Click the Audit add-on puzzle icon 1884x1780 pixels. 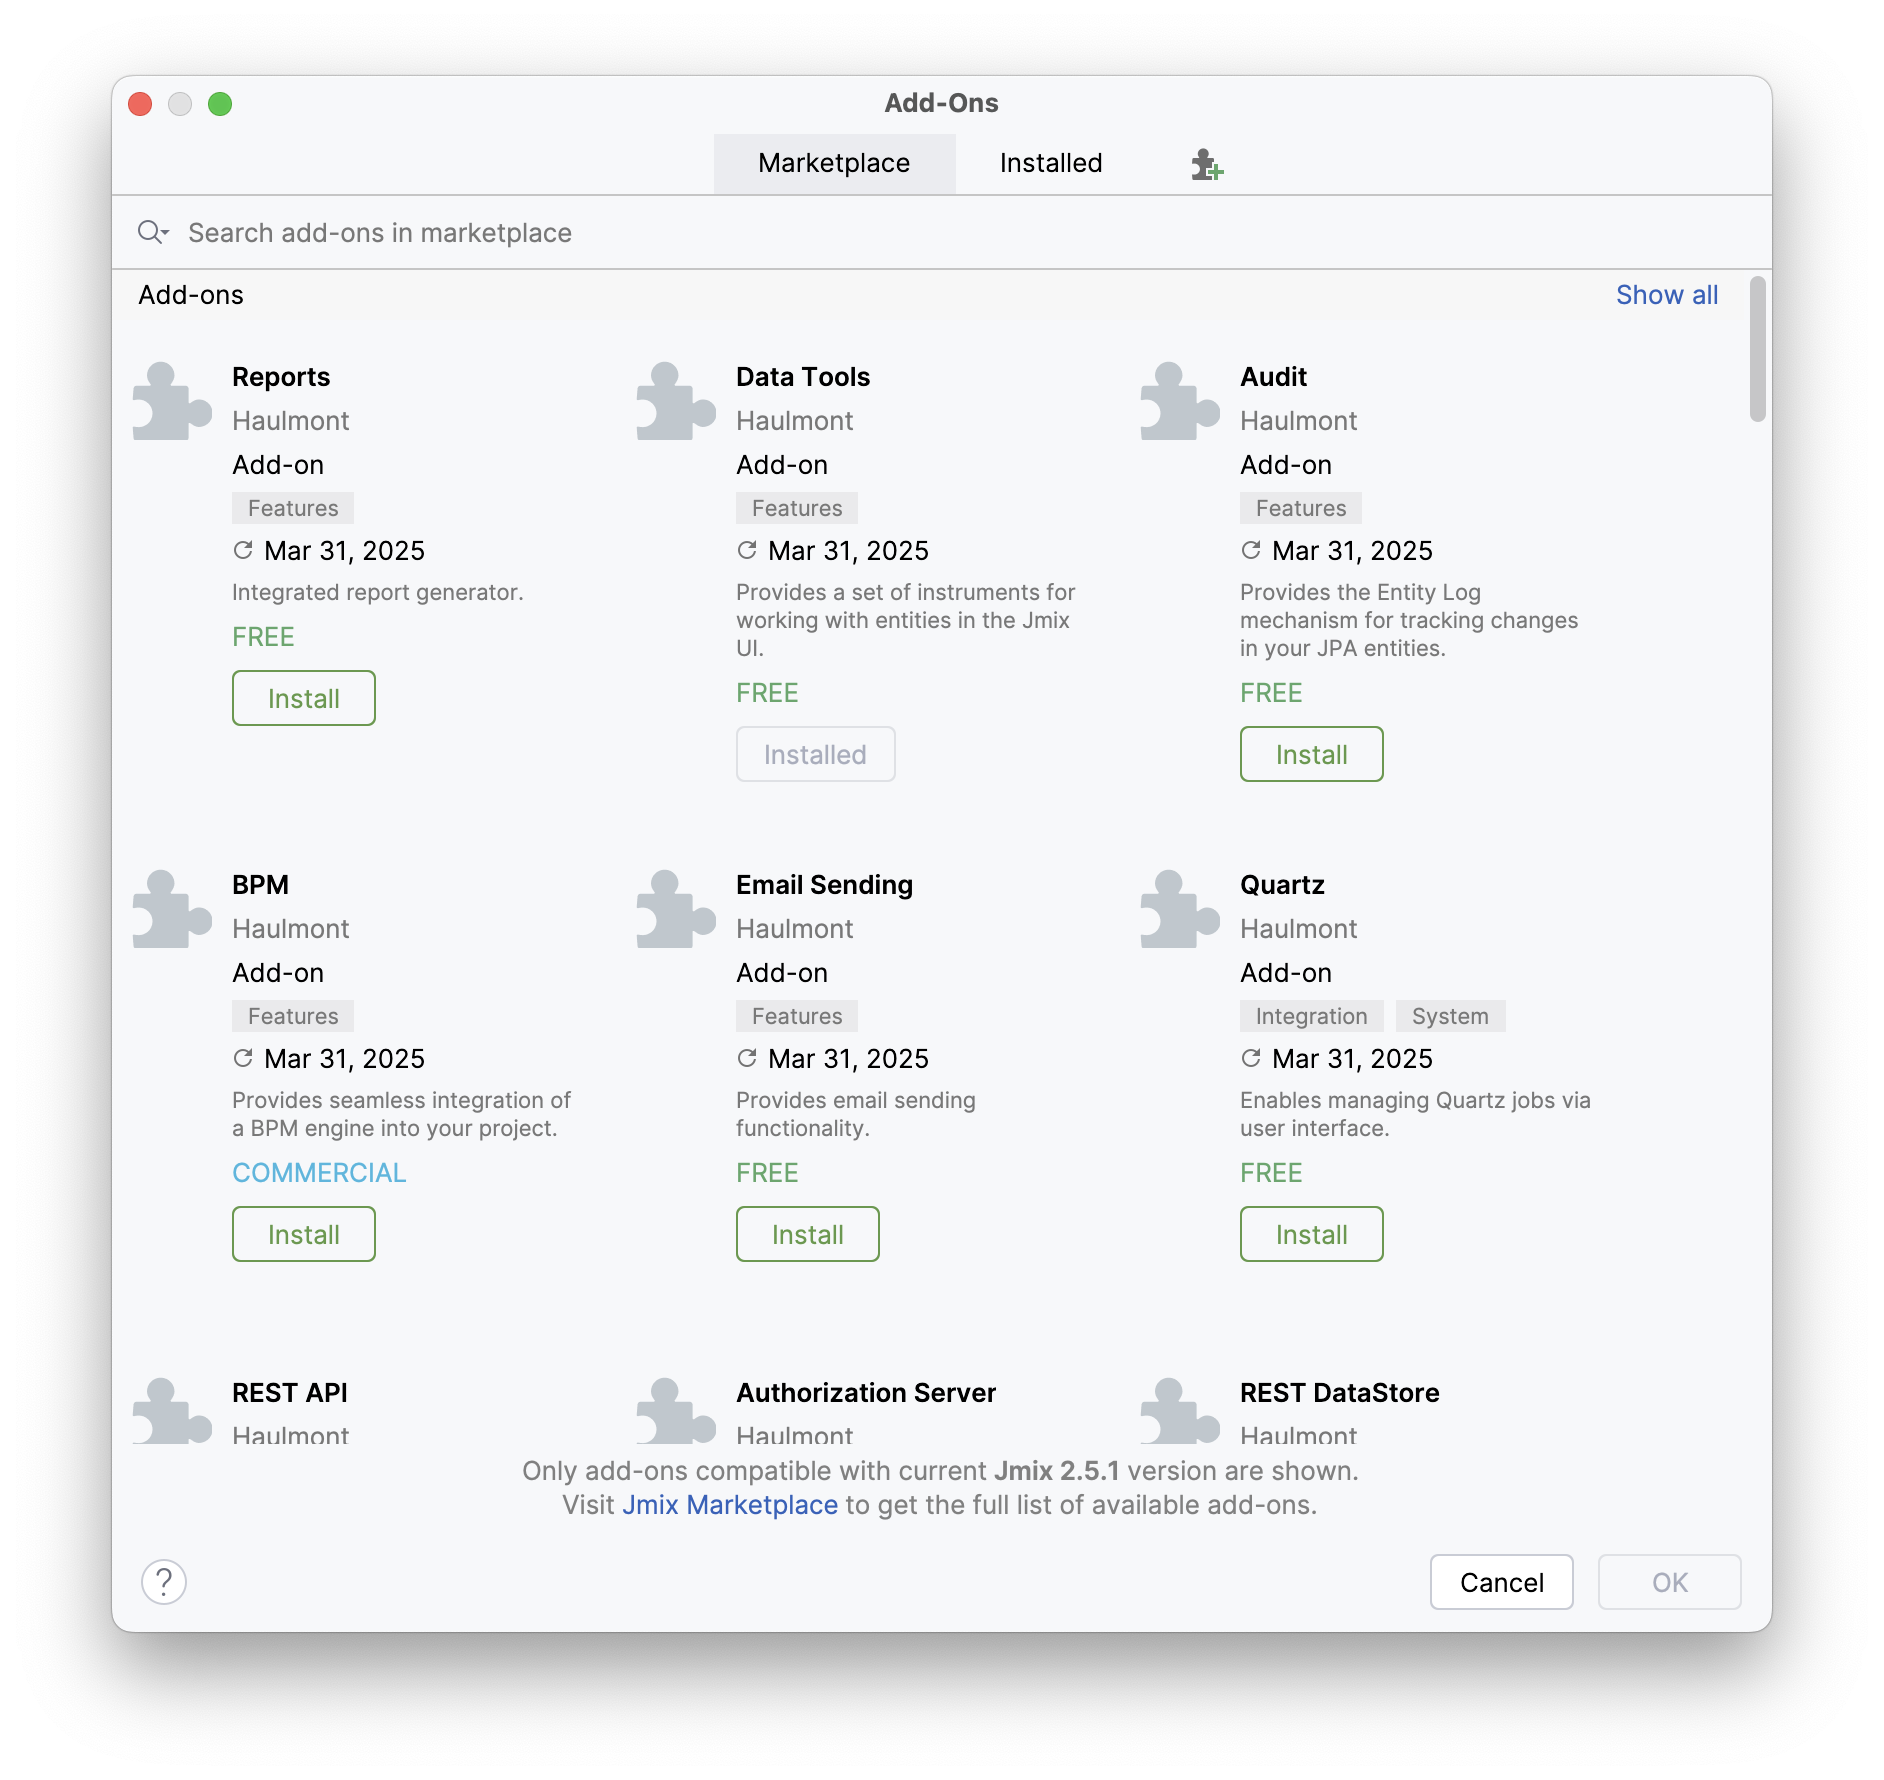tap(1180, 401)
